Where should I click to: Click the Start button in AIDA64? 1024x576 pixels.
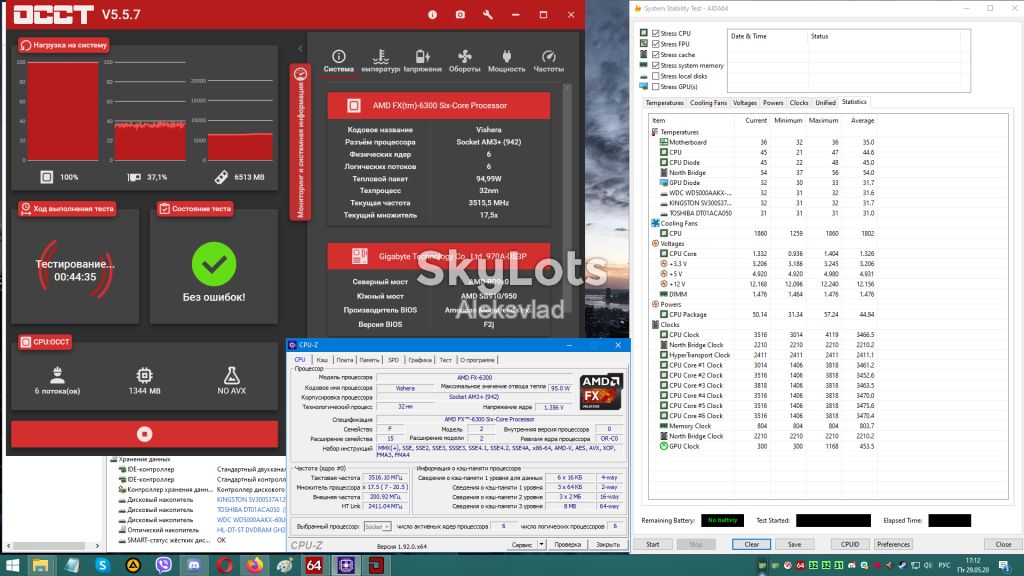point(652,544)
